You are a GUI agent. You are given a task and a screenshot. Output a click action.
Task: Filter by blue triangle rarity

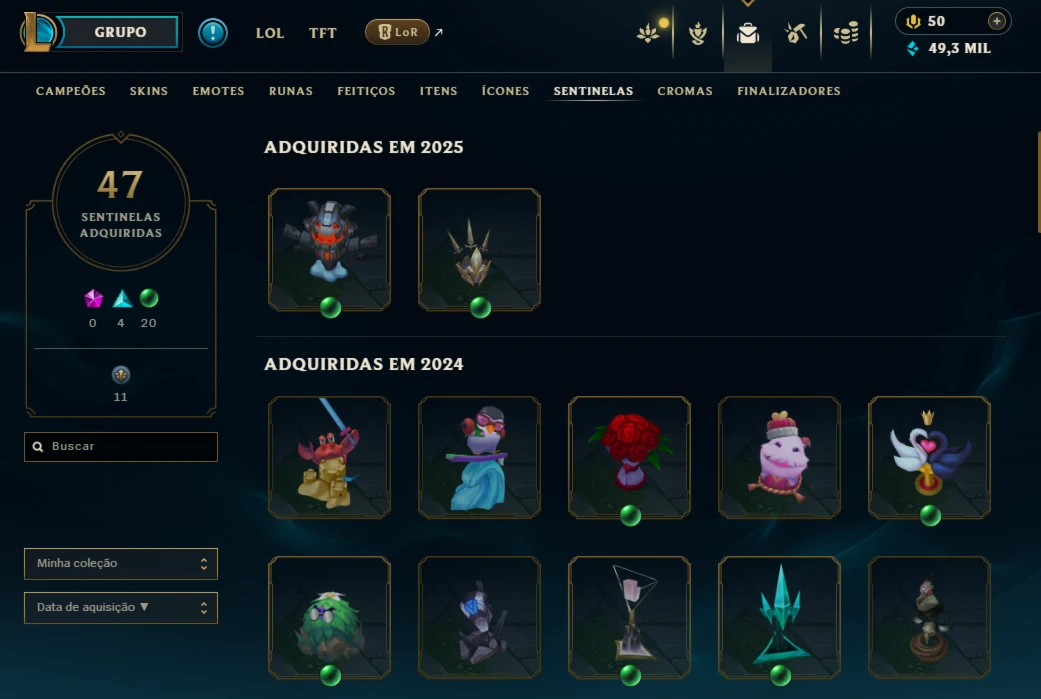point(121,299)
